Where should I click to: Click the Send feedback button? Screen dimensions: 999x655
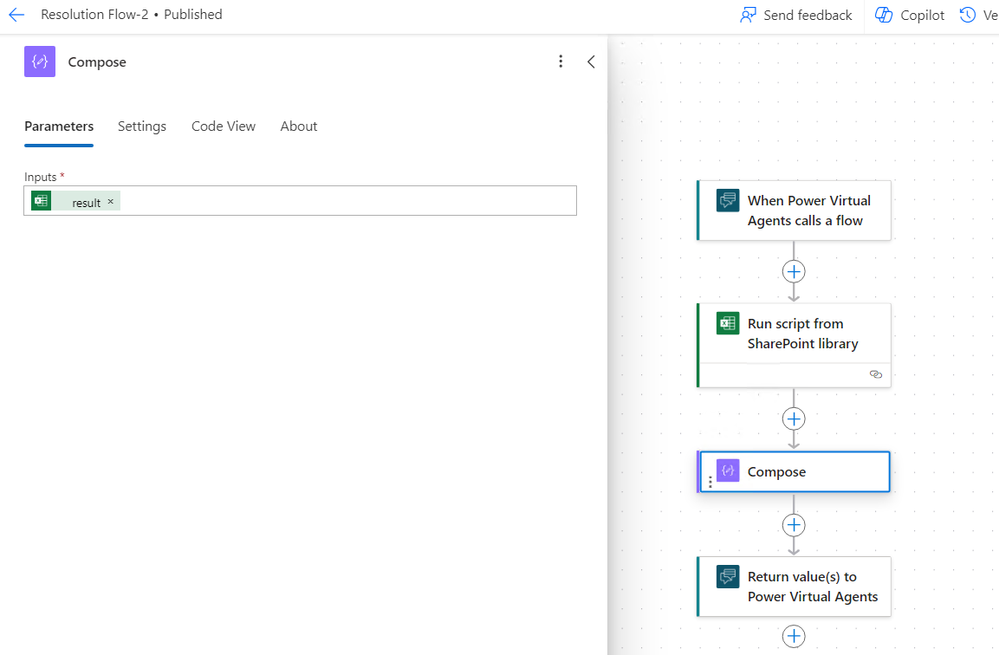796,15
